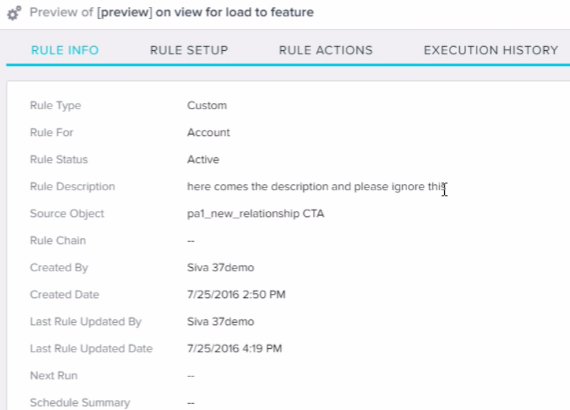The width and height of the screenshot is (570, 410).
Task: Click the last updated date 7/25/2016 4:19 PM
Action: (x=234, y=349)
